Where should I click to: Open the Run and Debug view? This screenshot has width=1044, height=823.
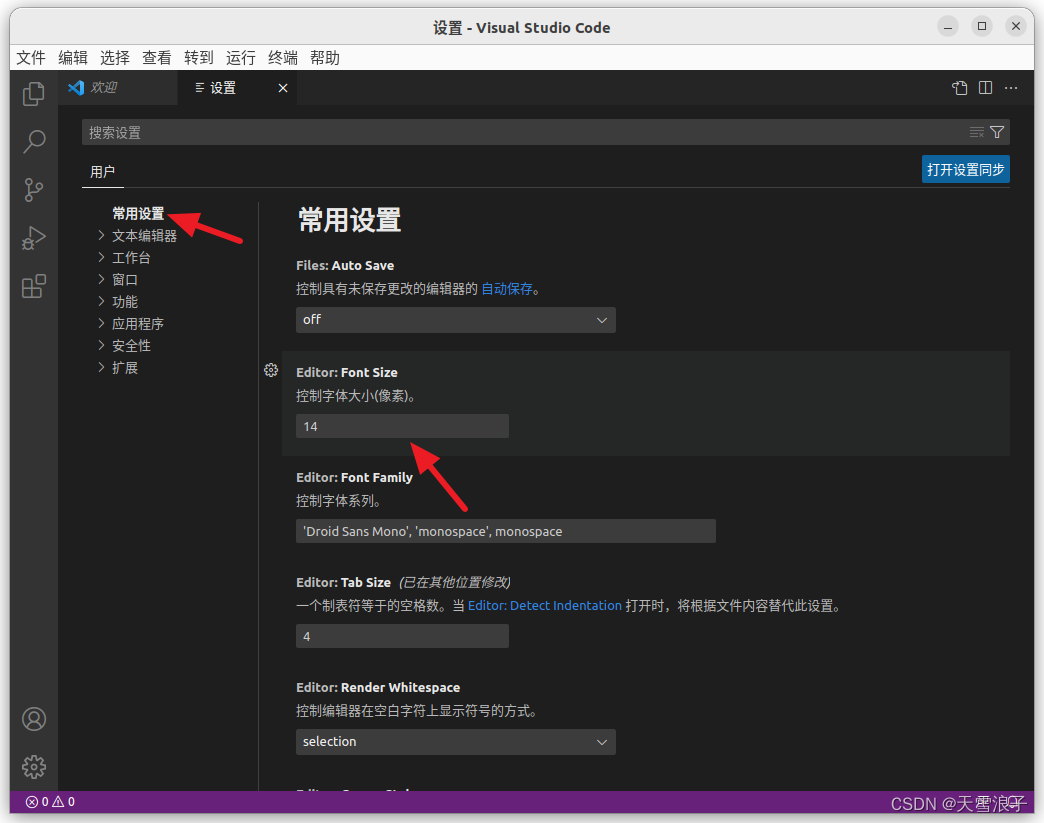click(x=34, y=238)
